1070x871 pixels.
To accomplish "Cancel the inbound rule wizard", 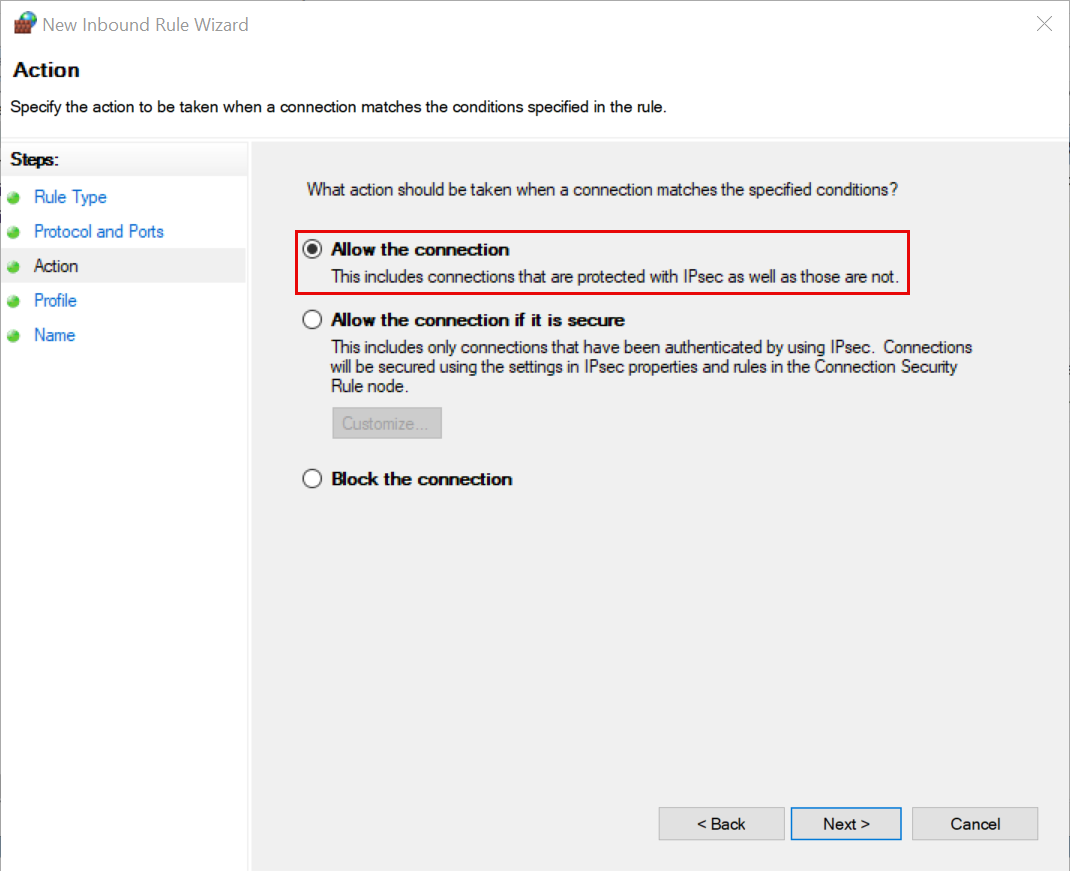I will pyautogui.click(x=975, y=824).
